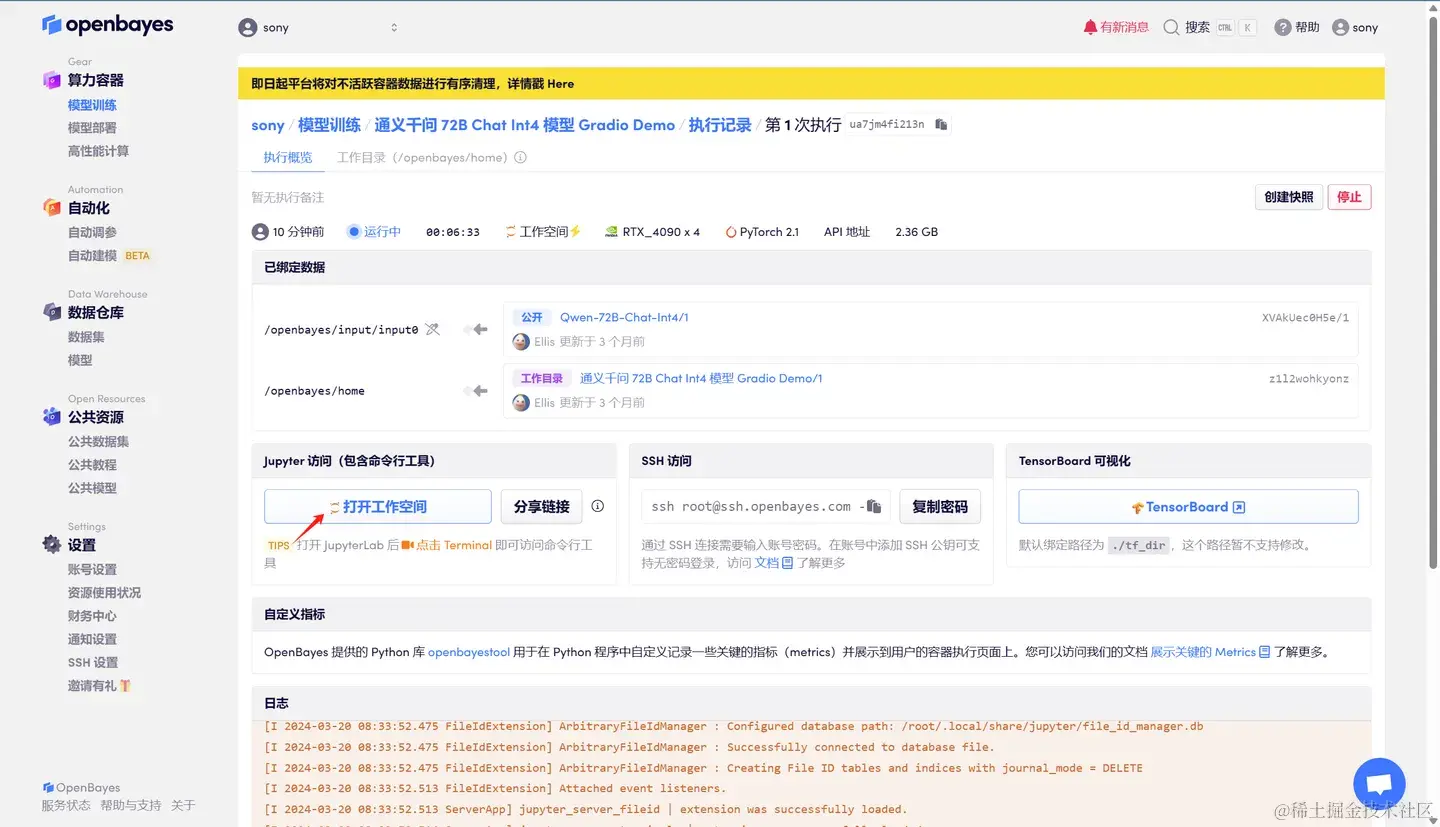Click the 自动化 sidebar heading

click(88, 208)
